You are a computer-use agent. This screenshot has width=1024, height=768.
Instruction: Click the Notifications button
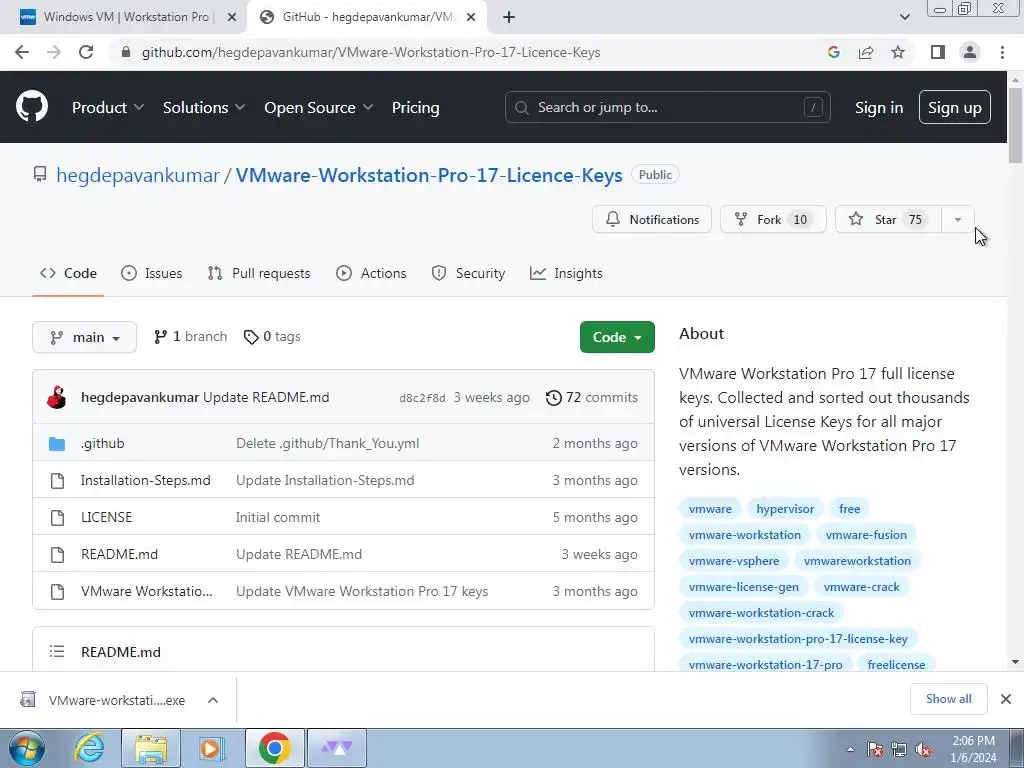tap(652, 219)
